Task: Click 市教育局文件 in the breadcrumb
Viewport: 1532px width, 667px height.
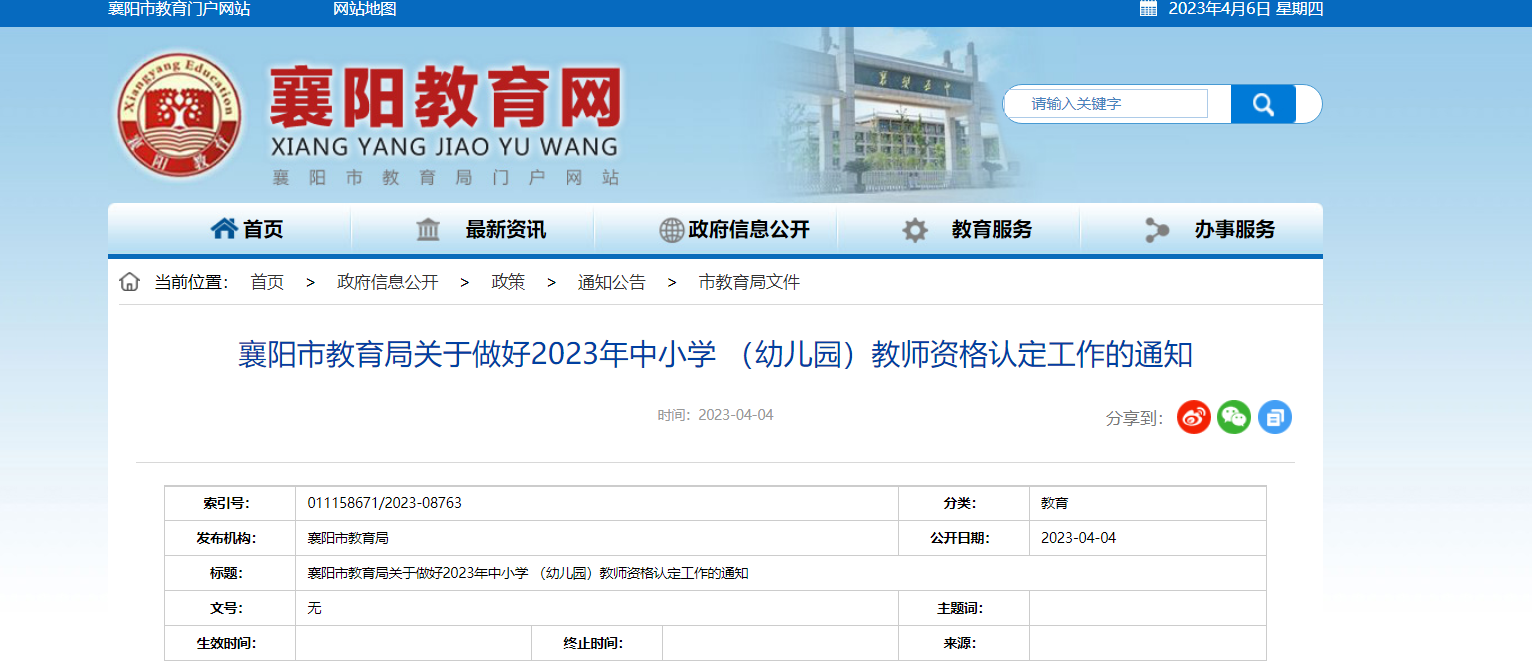Action: tap(749, 282)
